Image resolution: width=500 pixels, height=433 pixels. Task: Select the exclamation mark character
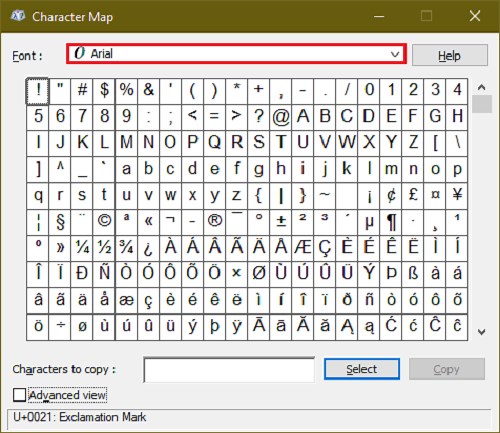click(38, 91)
